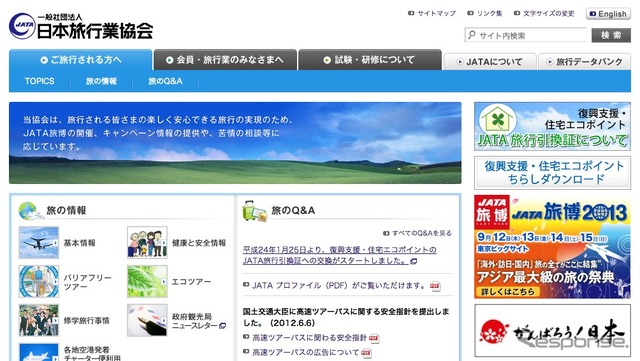Go to TOPICS submenu item

(x=39, y=81)
